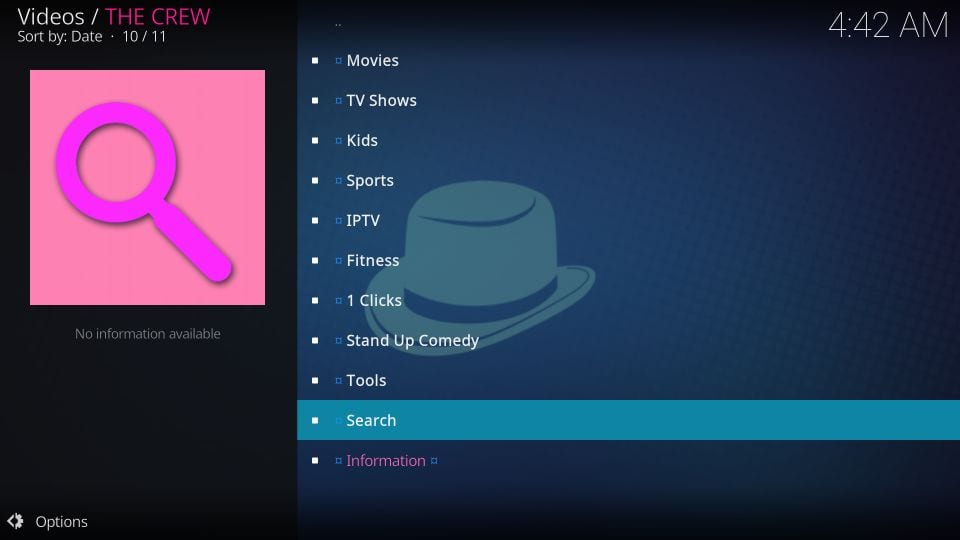Open the Sports section

(x=628, y=180)
